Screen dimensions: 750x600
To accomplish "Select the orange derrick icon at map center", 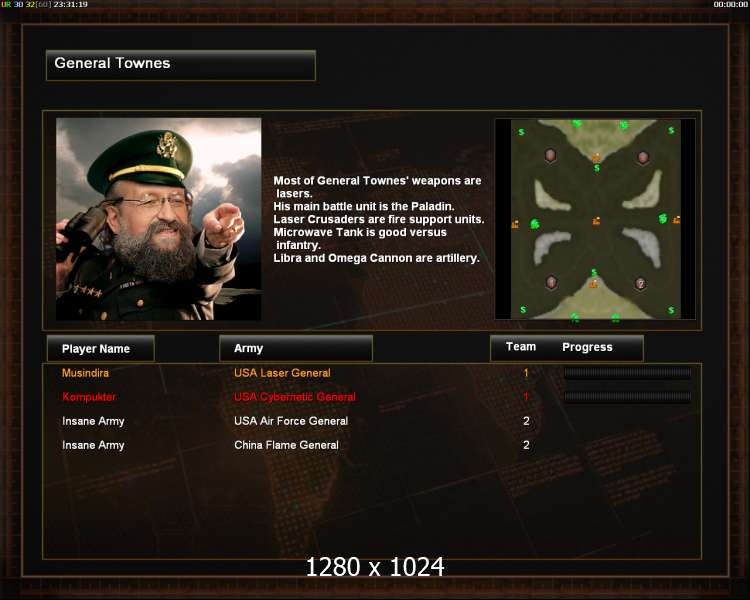I will tap(596, 221).
